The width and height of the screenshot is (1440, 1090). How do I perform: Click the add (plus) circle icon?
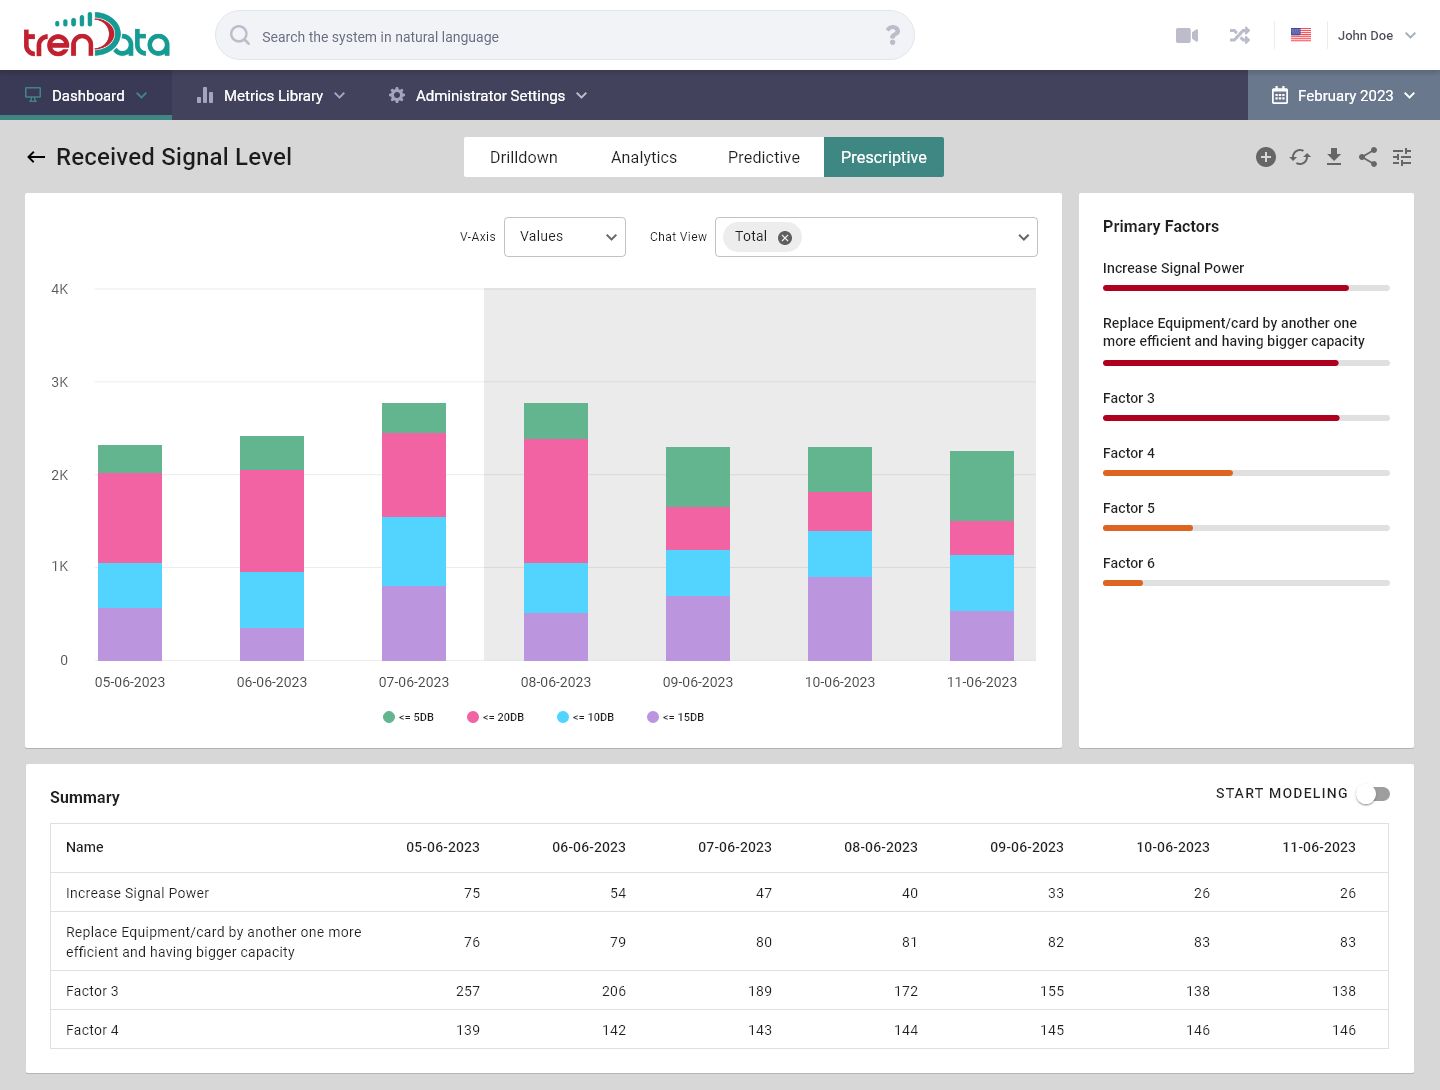click(x=1266, y=157)
